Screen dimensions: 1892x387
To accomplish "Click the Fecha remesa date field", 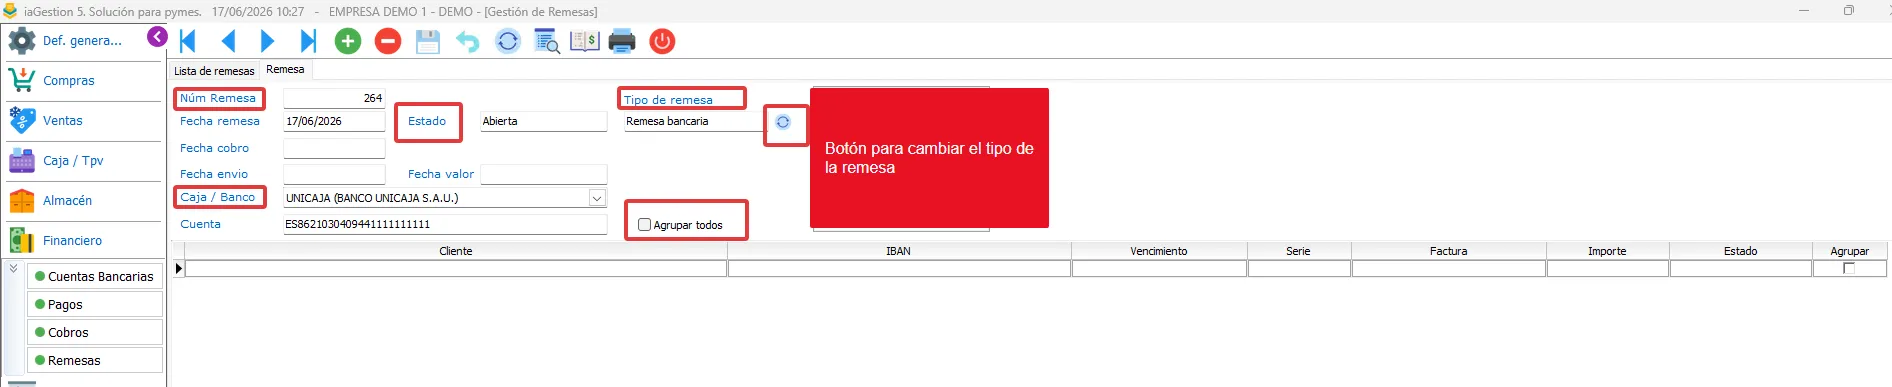I will (x=334, y=121).
